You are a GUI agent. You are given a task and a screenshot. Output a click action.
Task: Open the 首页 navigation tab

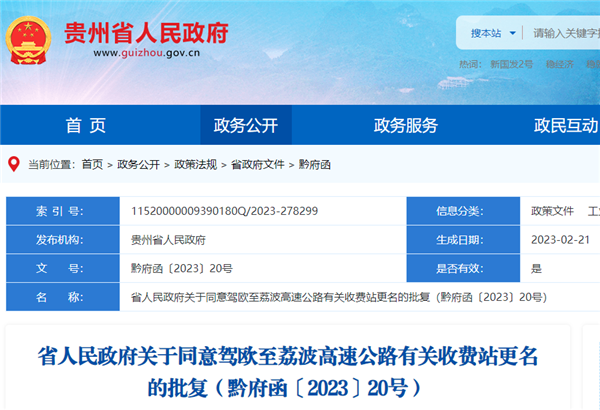pos(85,126)
